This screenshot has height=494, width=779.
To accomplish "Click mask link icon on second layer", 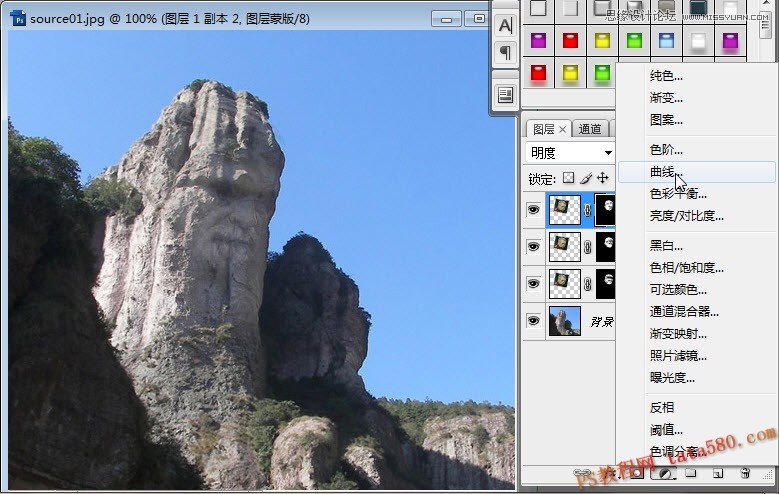I will [587, 247].
